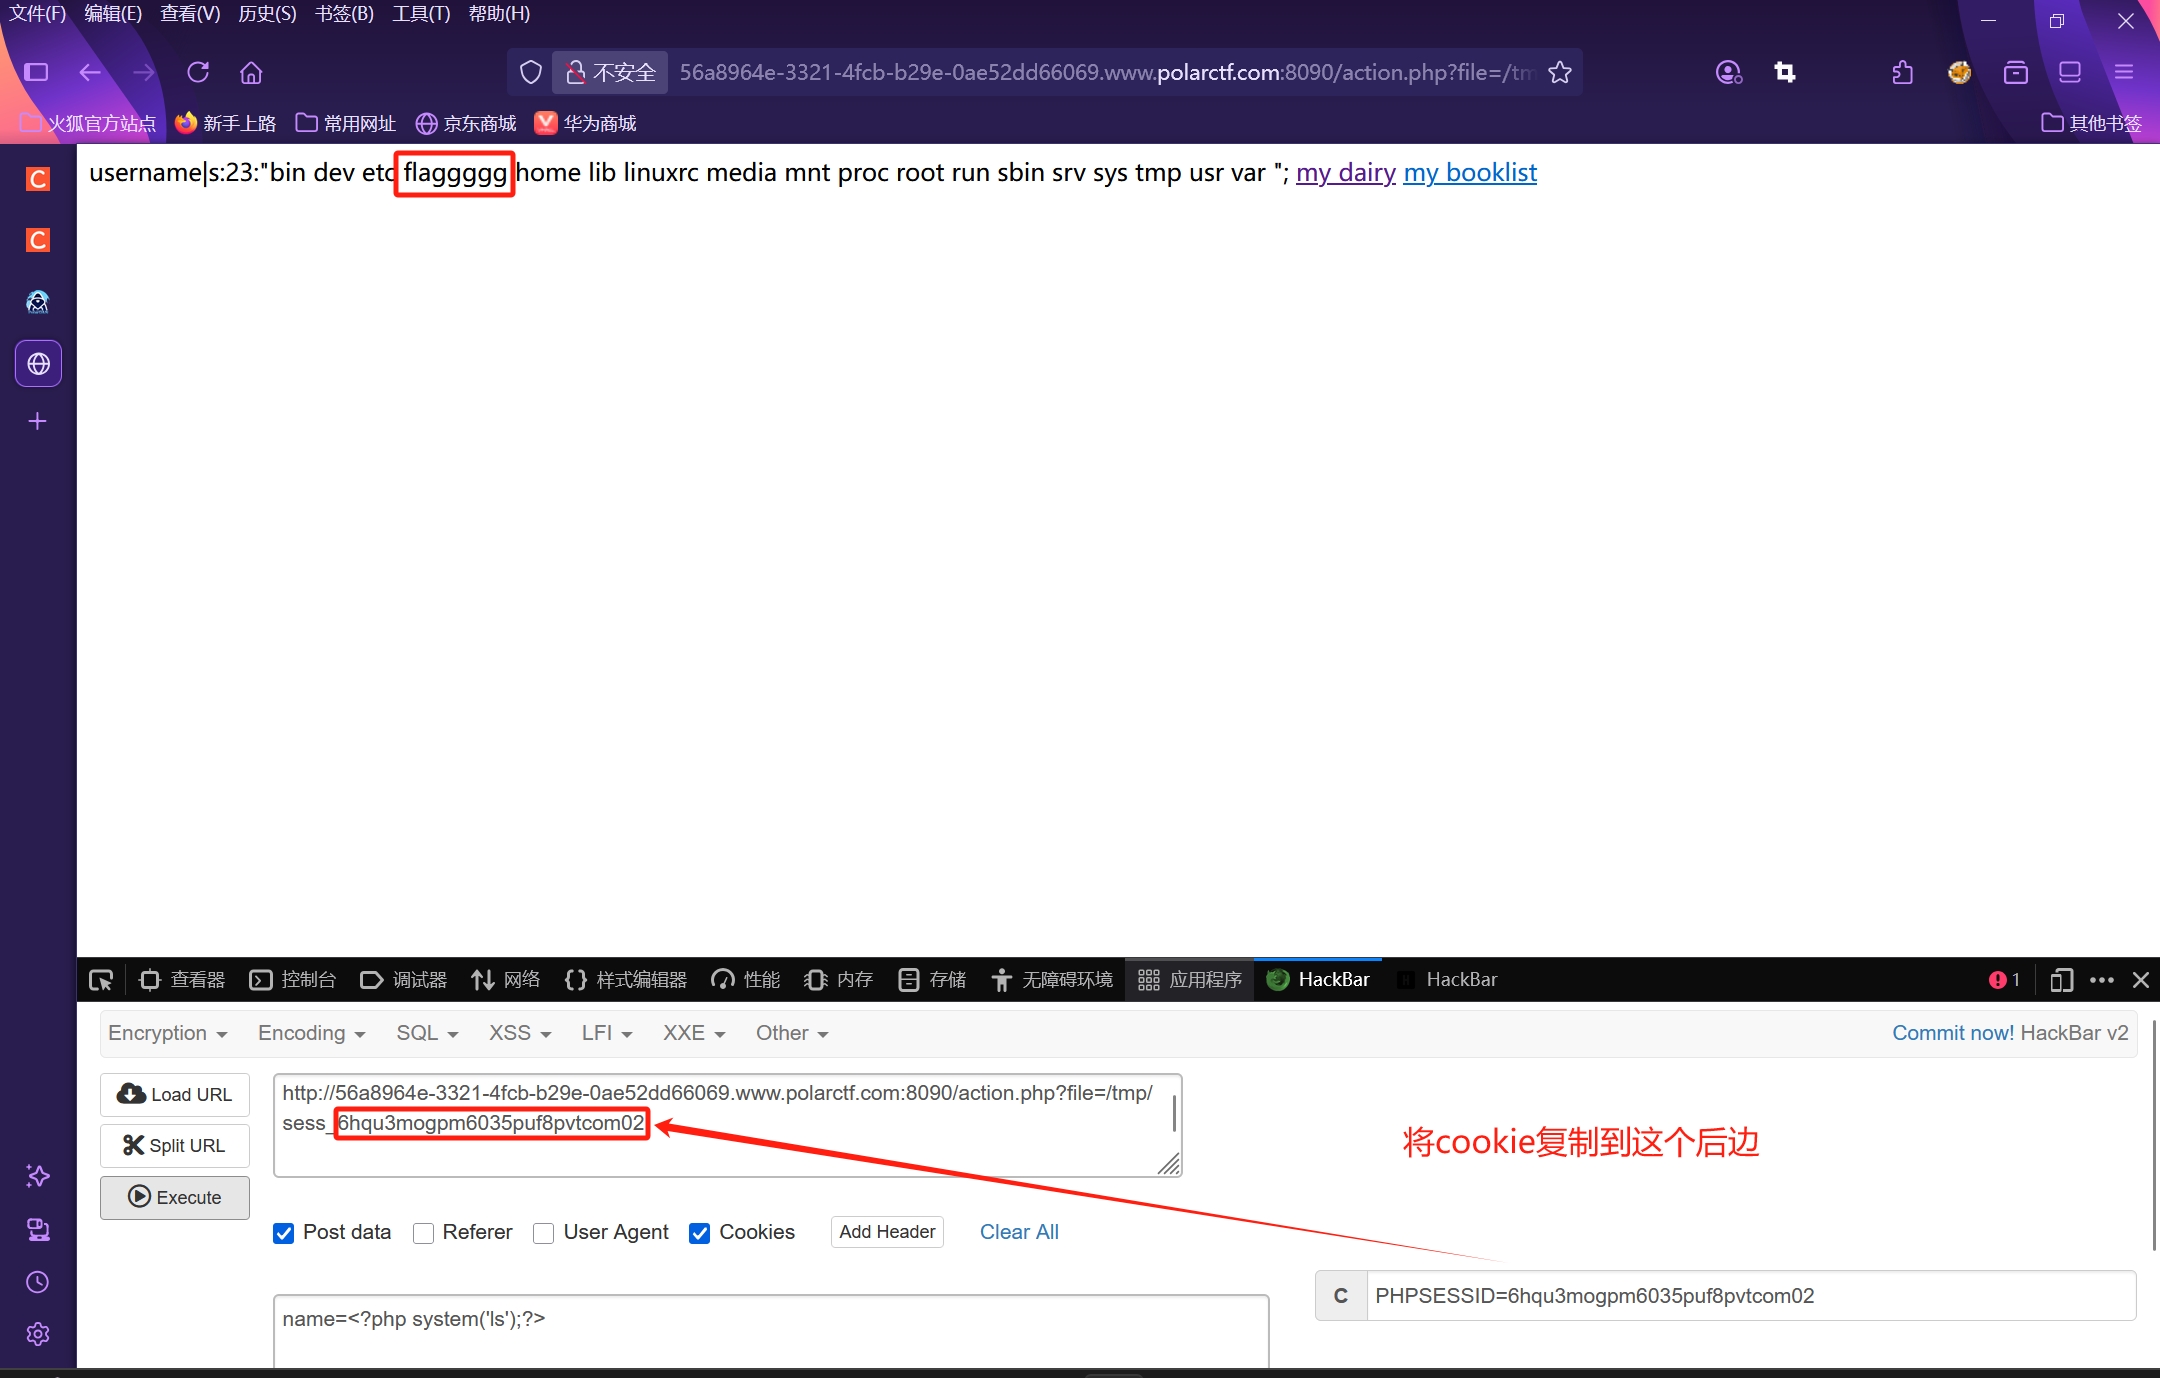Go to the browser home page icon
2160x1378 pixels.
(251, 72)
